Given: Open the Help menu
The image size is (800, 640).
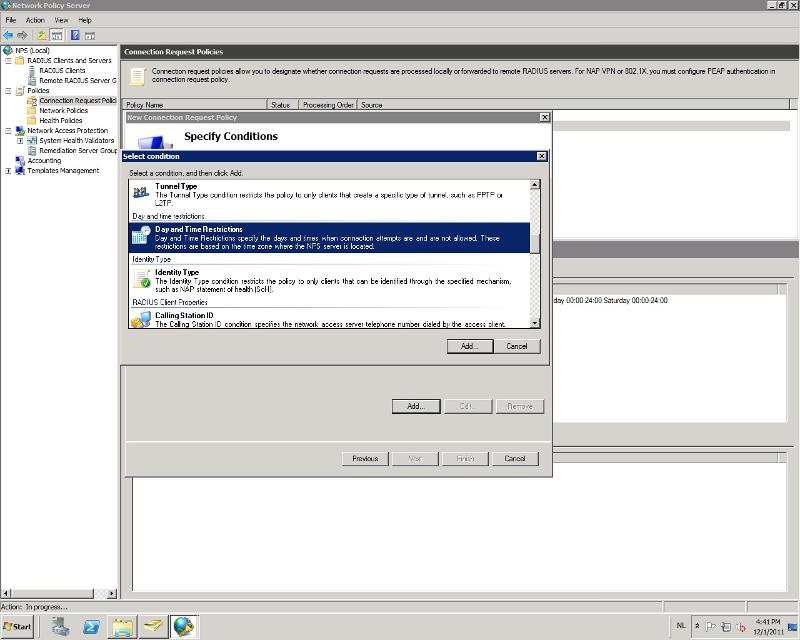Looking at the screenshot, I should (85, 20).
